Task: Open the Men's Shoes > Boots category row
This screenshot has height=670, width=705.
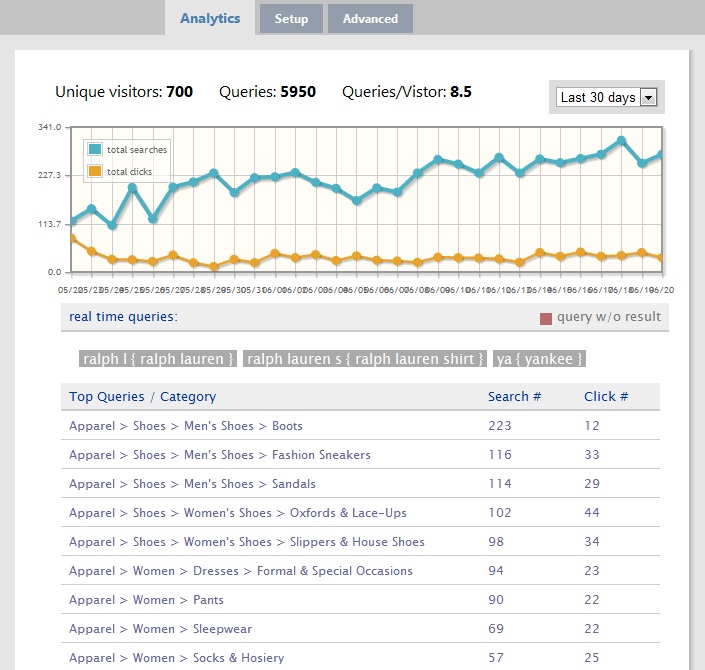Action: click(x=360, y=425)
